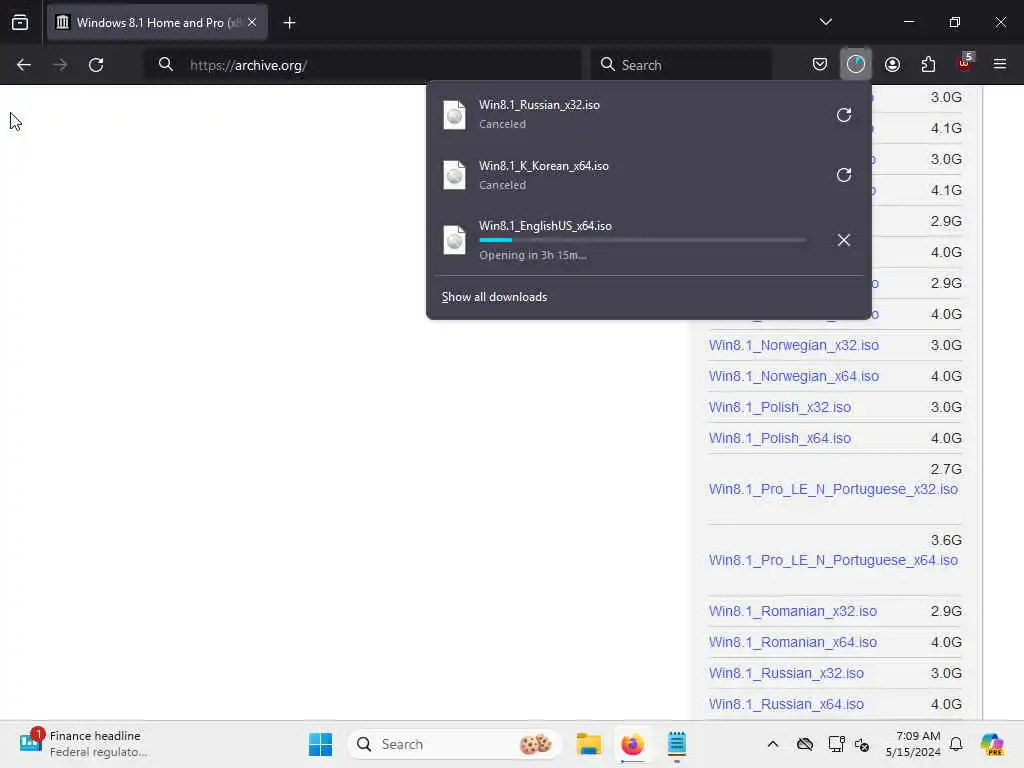Show hidden system tray icons
Screen dimensions: 1024x768
coord(773,744)
